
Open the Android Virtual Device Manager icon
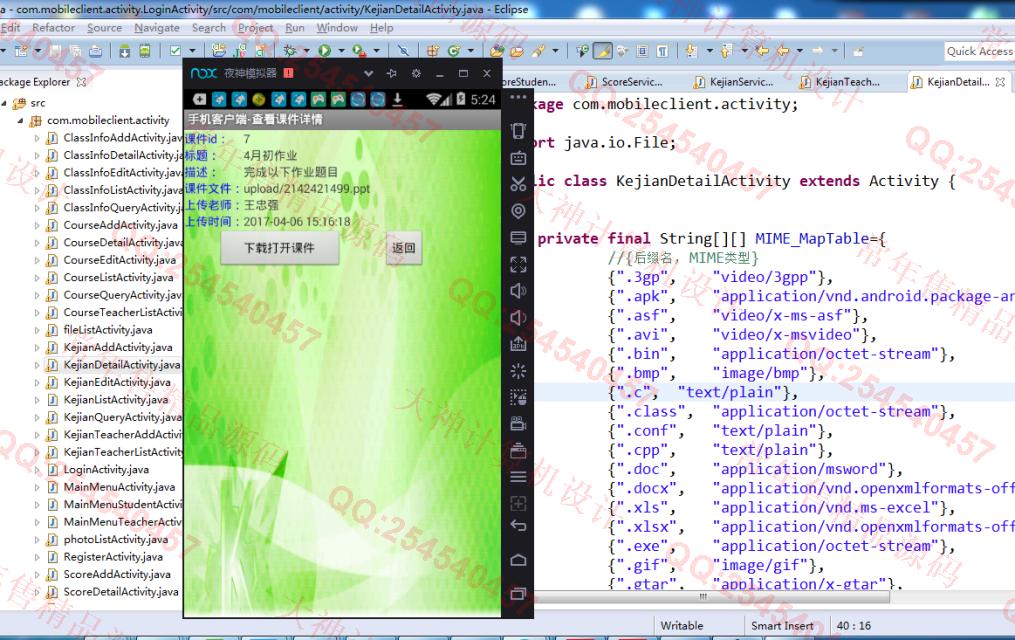(x=144, y=51)
